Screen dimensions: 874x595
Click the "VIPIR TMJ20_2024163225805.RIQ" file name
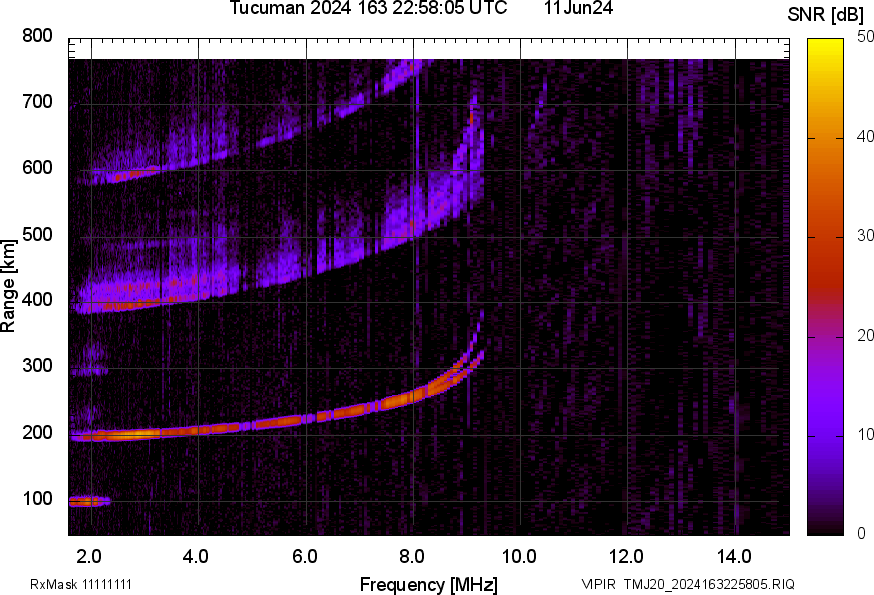[688, 585]
